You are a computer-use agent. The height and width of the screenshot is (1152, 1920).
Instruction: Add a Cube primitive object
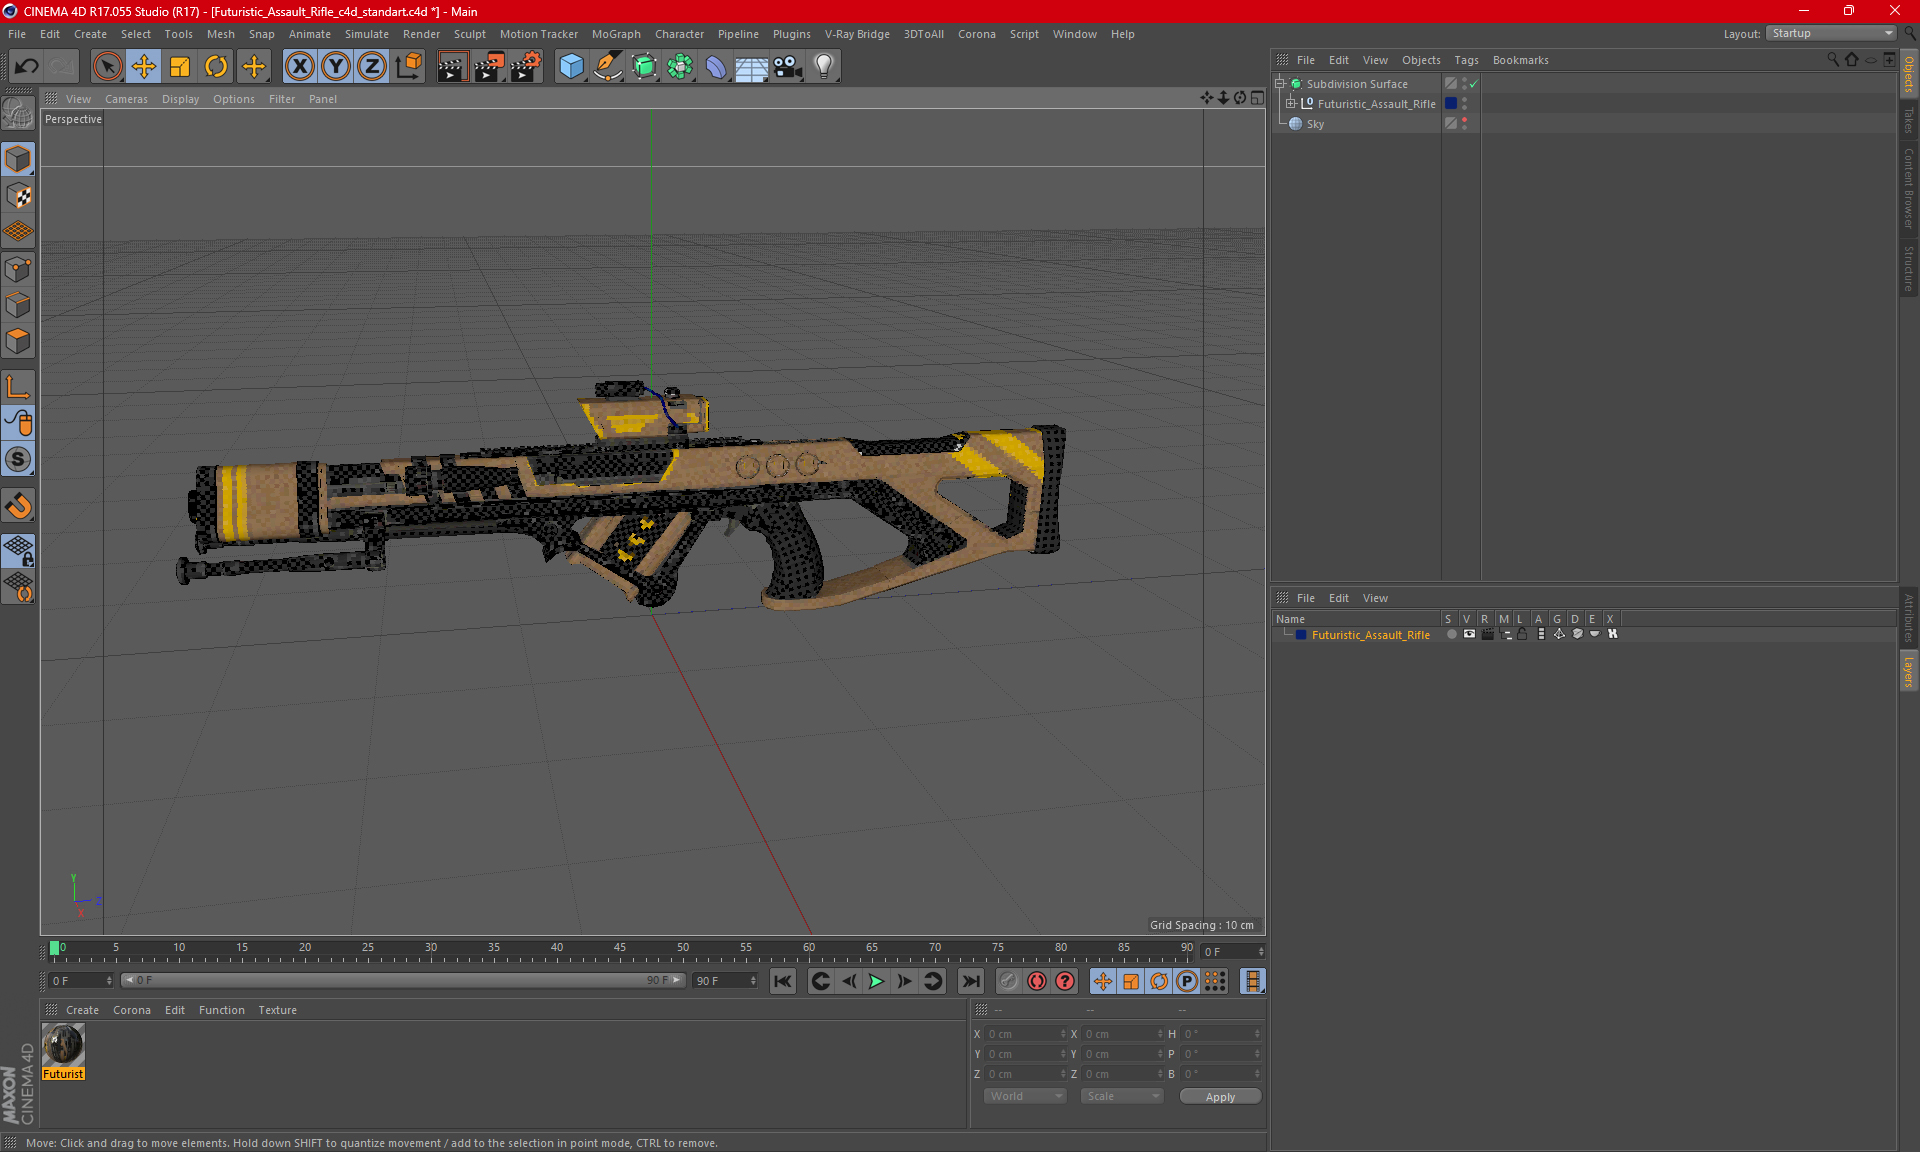pos(571,67)
